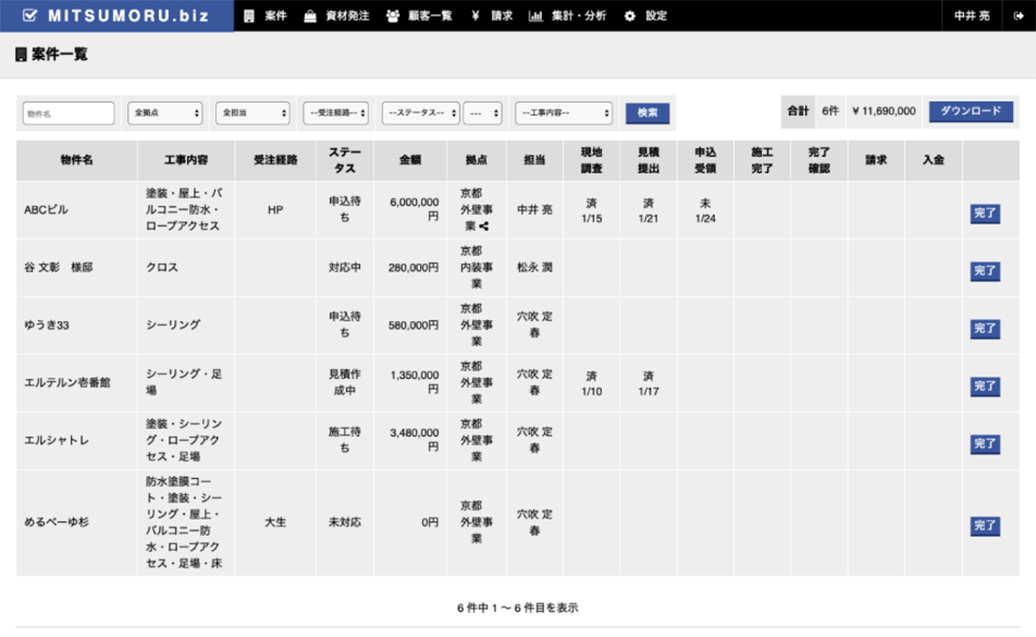Open the 請求 yen icon in the navbar
Viewport: 1036px width, 637px height.
(x=474, y=15)
